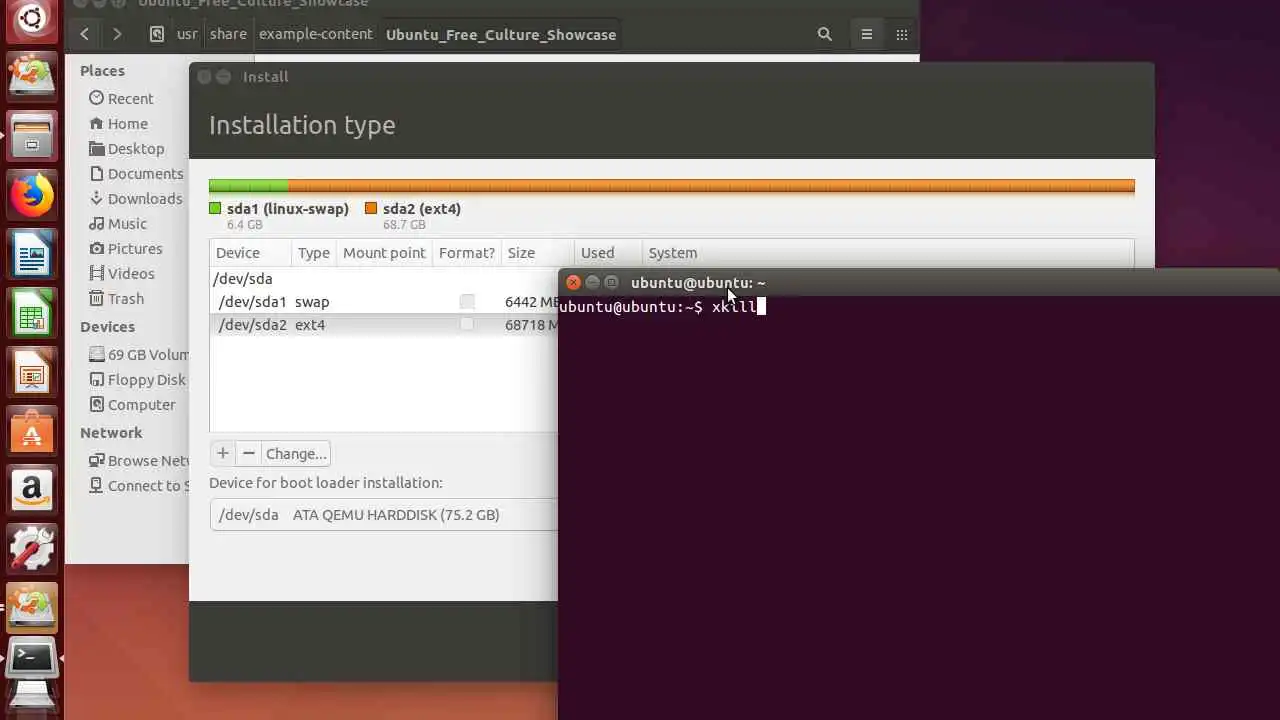The height and width of the screenshot is (720, 1280).
Task: Open the Ubuntu Dash launcher icon
Action: pos(32,20)
